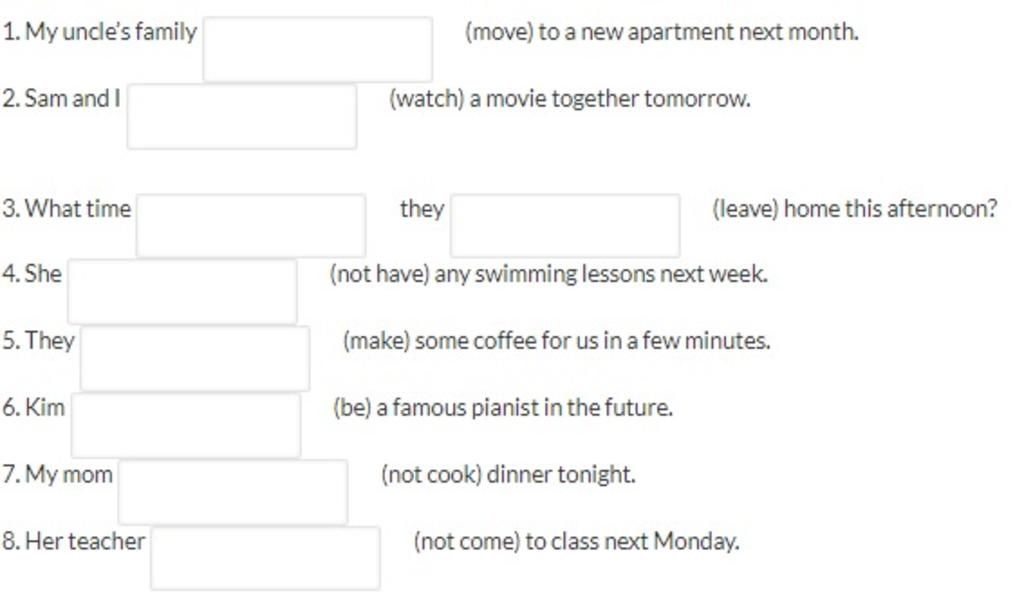The width and height of the screenshot is (1024, 600).
Task: Click the "(move)" verb hint in sentence 1
Action: coord(499,31)
